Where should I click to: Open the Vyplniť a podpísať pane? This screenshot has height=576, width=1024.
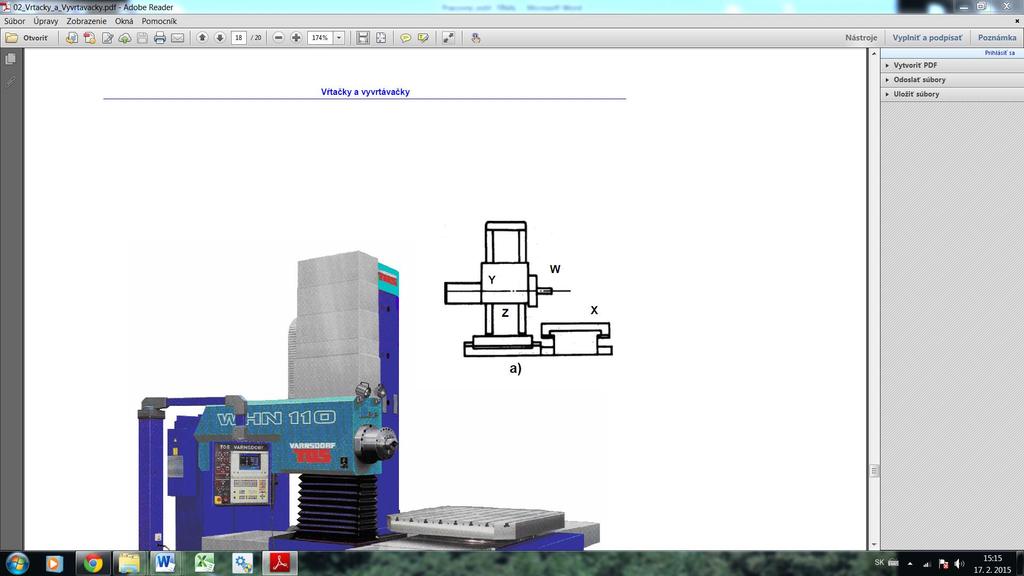point(927,38)
